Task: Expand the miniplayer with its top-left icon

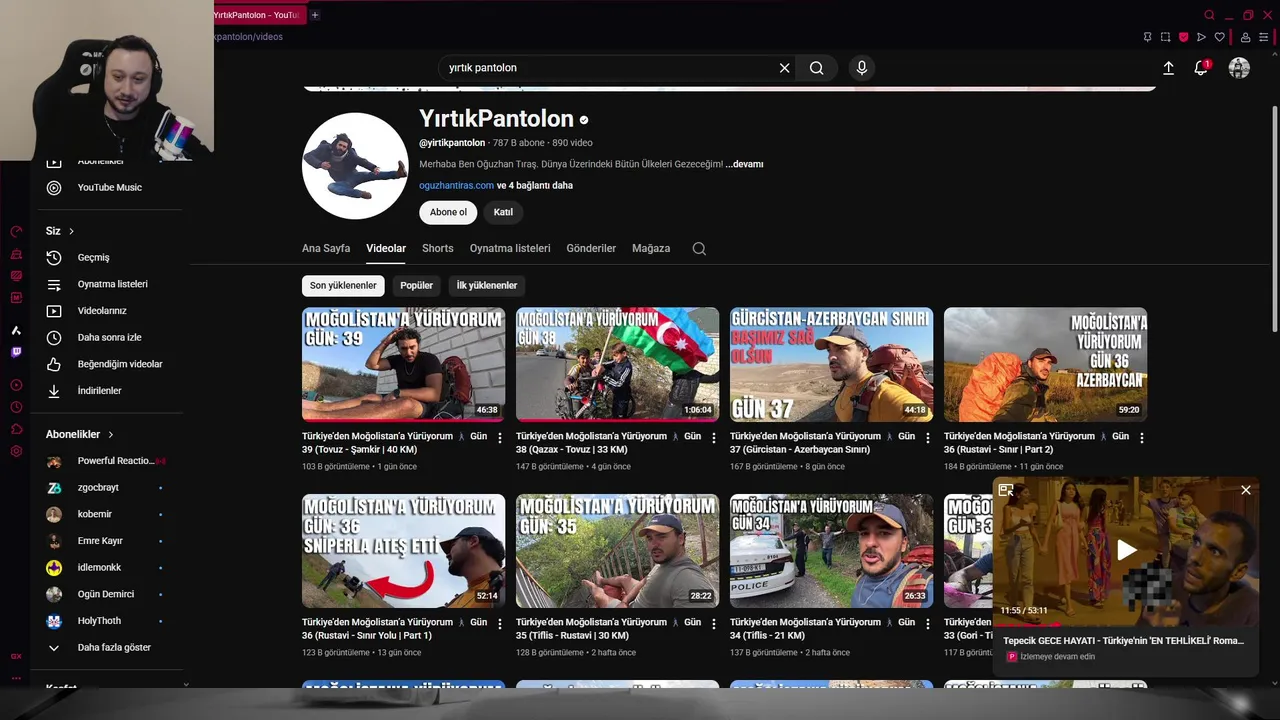Action: click(1006, 490)
